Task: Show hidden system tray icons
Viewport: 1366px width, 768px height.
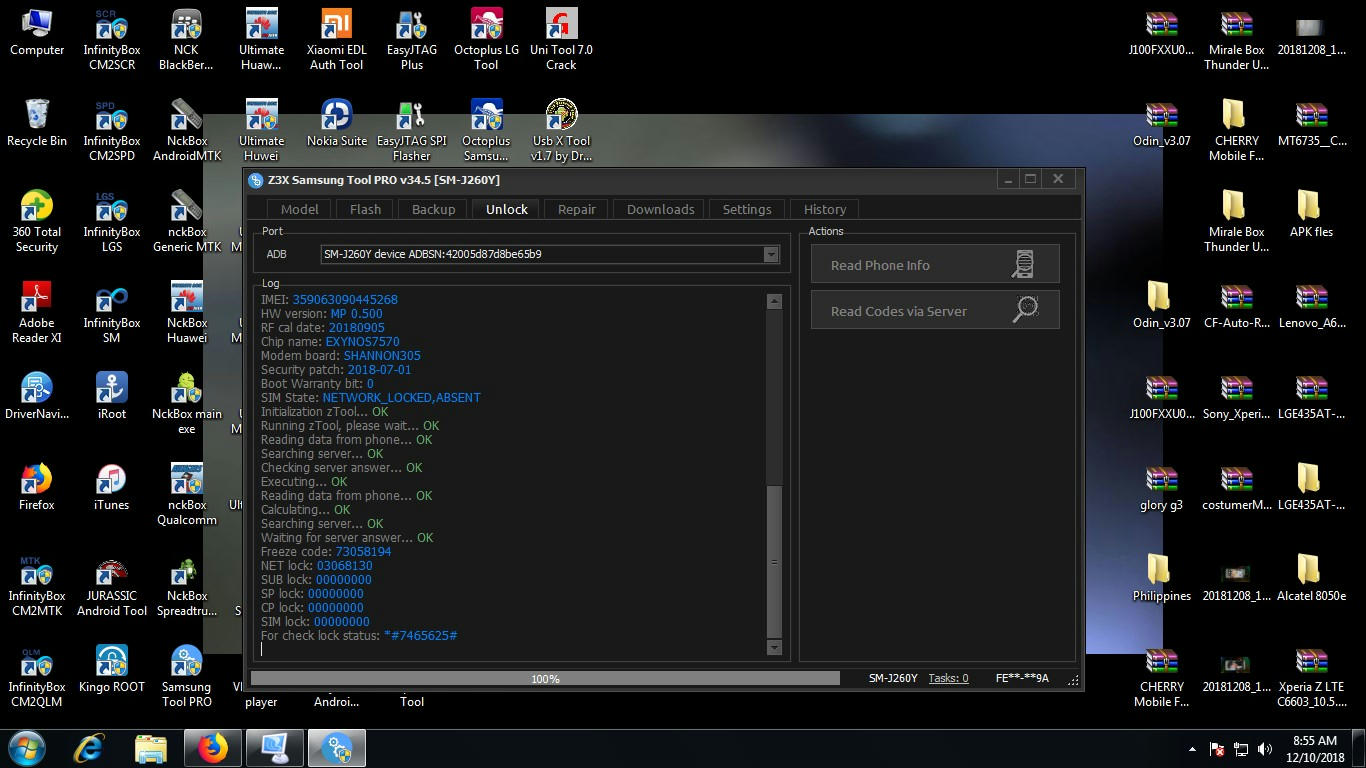Action: [1192, 749]
